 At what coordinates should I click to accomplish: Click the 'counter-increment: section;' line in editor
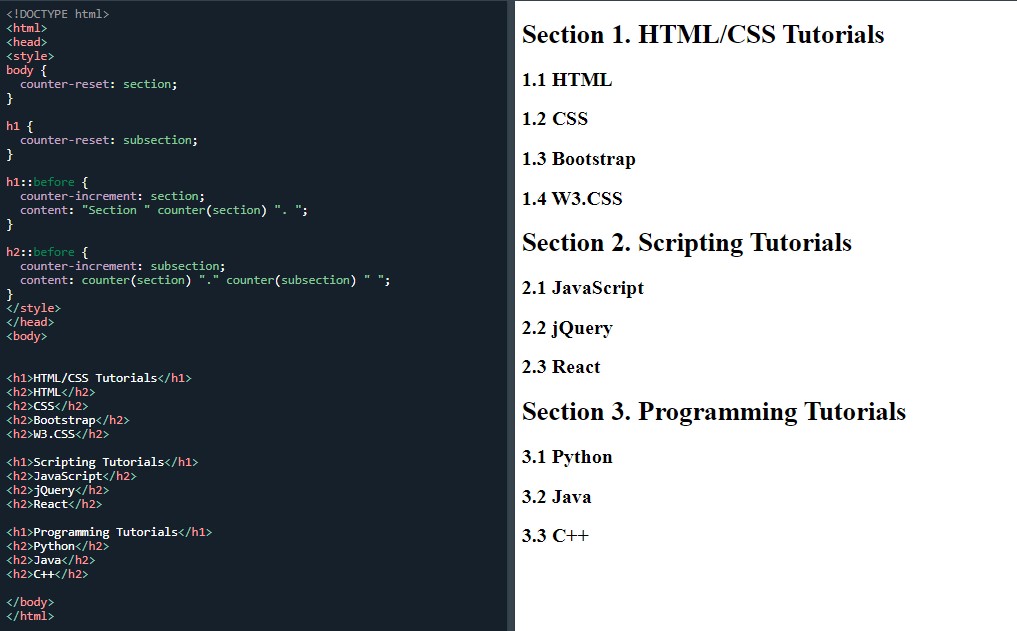(112, 196)
